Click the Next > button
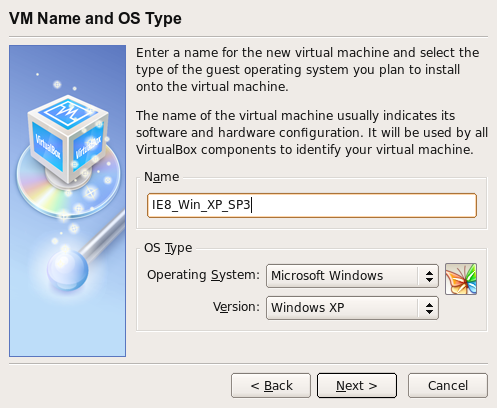497x408 pixels. (357, 386)
